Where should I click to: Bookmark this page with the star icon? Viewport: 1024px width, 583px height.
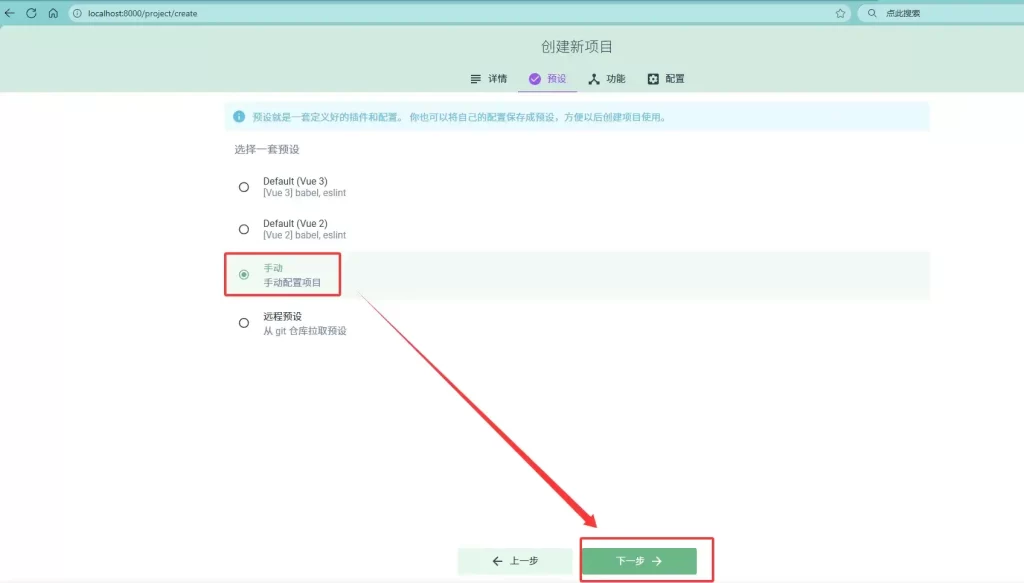840,13
